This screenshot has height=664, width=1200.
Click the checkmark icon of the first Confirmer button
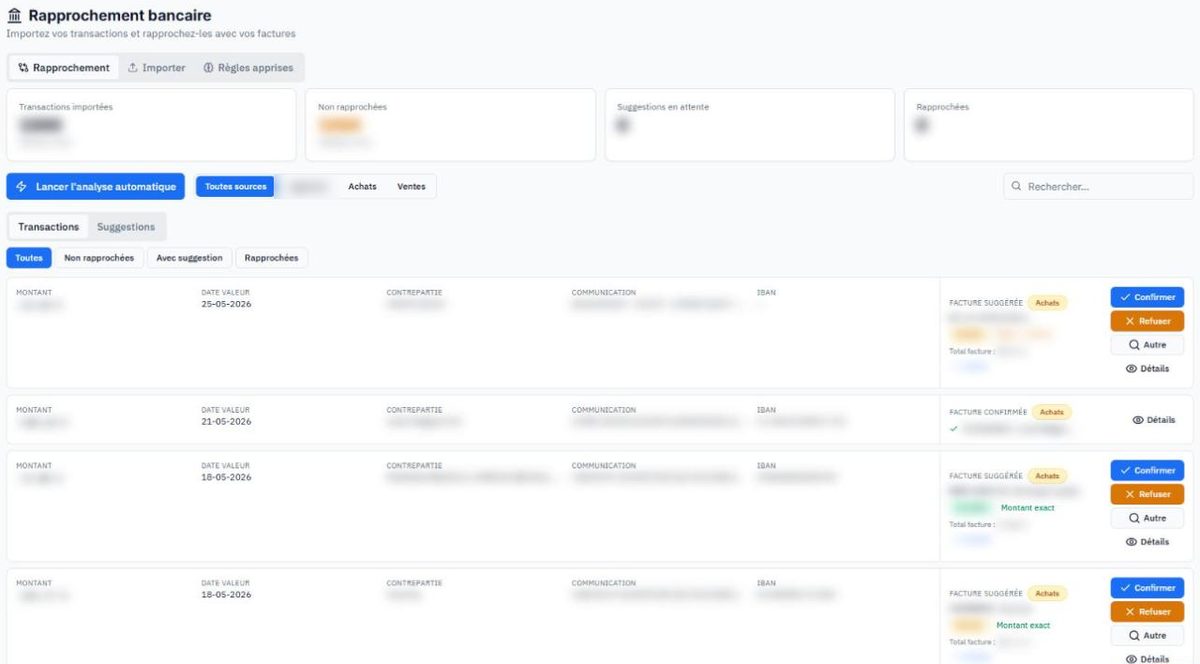pos(1126,297)
